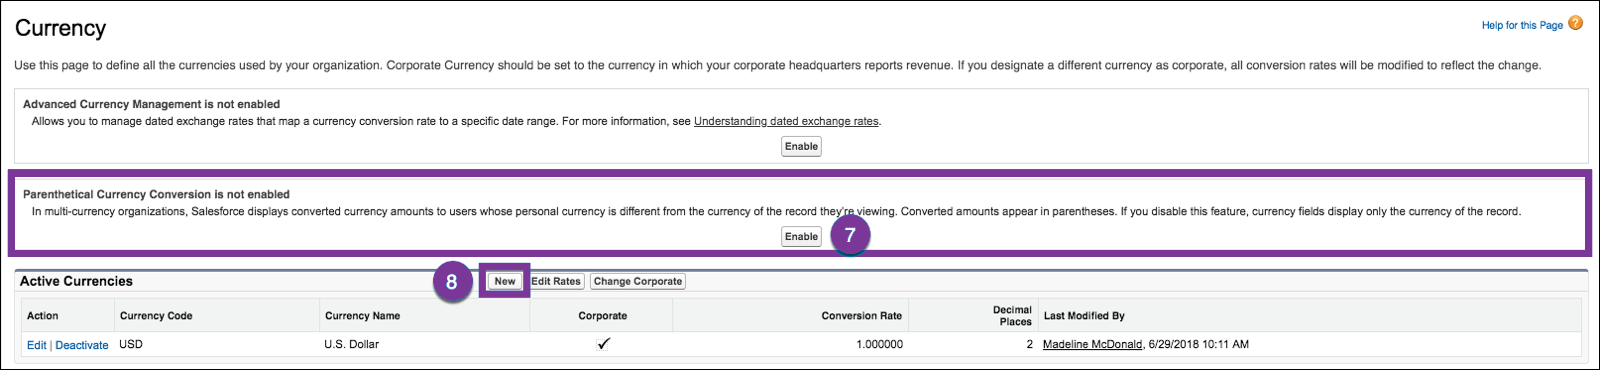Deactivate the USD currency
The image size is (1600, 370).
coord(82,345)
